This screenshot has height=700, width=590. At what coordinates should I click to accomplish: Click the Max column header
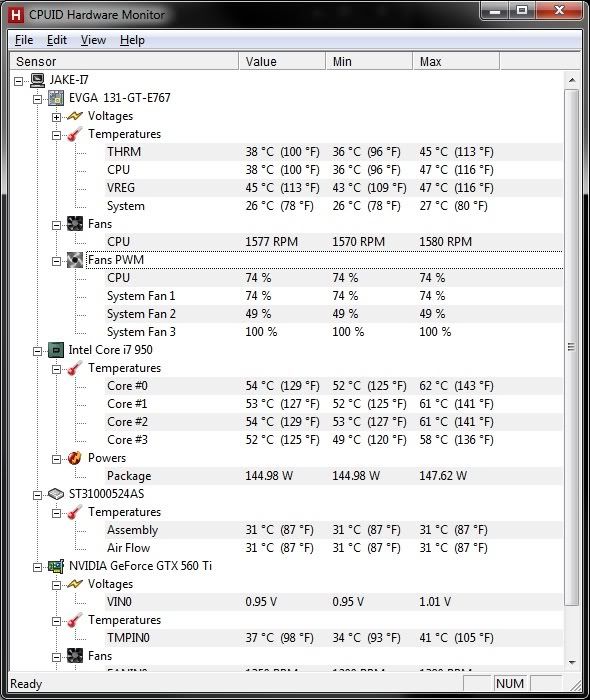[456, 61]
